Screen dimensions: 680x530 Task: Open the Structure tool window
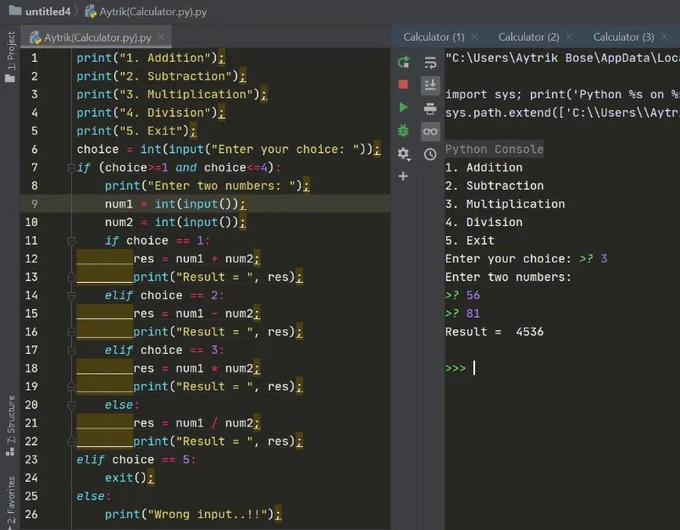click(x=10, y=425)
